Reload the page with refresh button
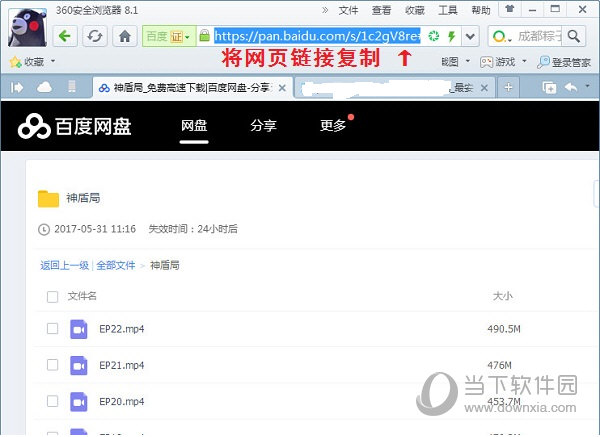 click(95, 36)
